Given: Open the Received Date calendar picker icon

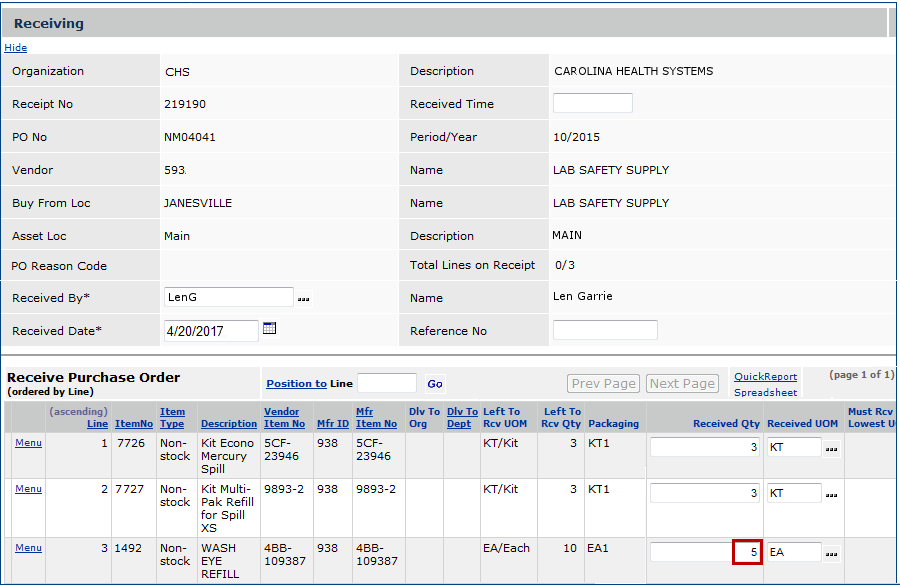Looking at the screenshot, I should [x=269, y=328].
